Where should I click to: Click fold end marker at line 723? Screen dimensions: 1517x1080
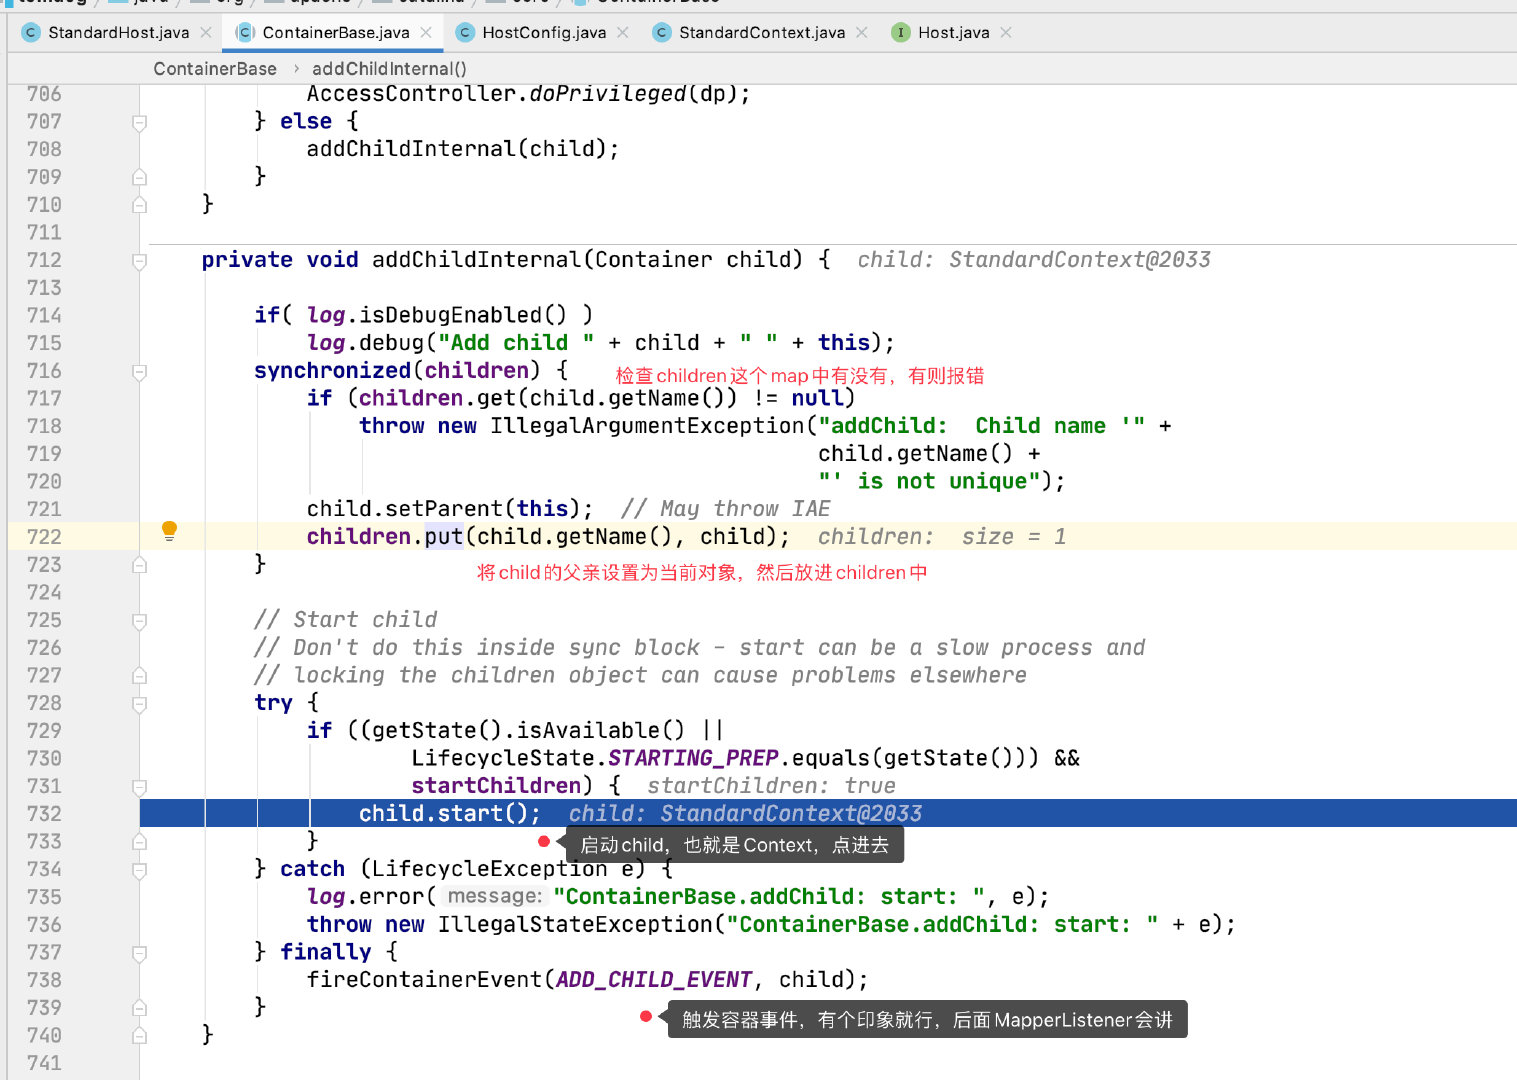[140, 565]
